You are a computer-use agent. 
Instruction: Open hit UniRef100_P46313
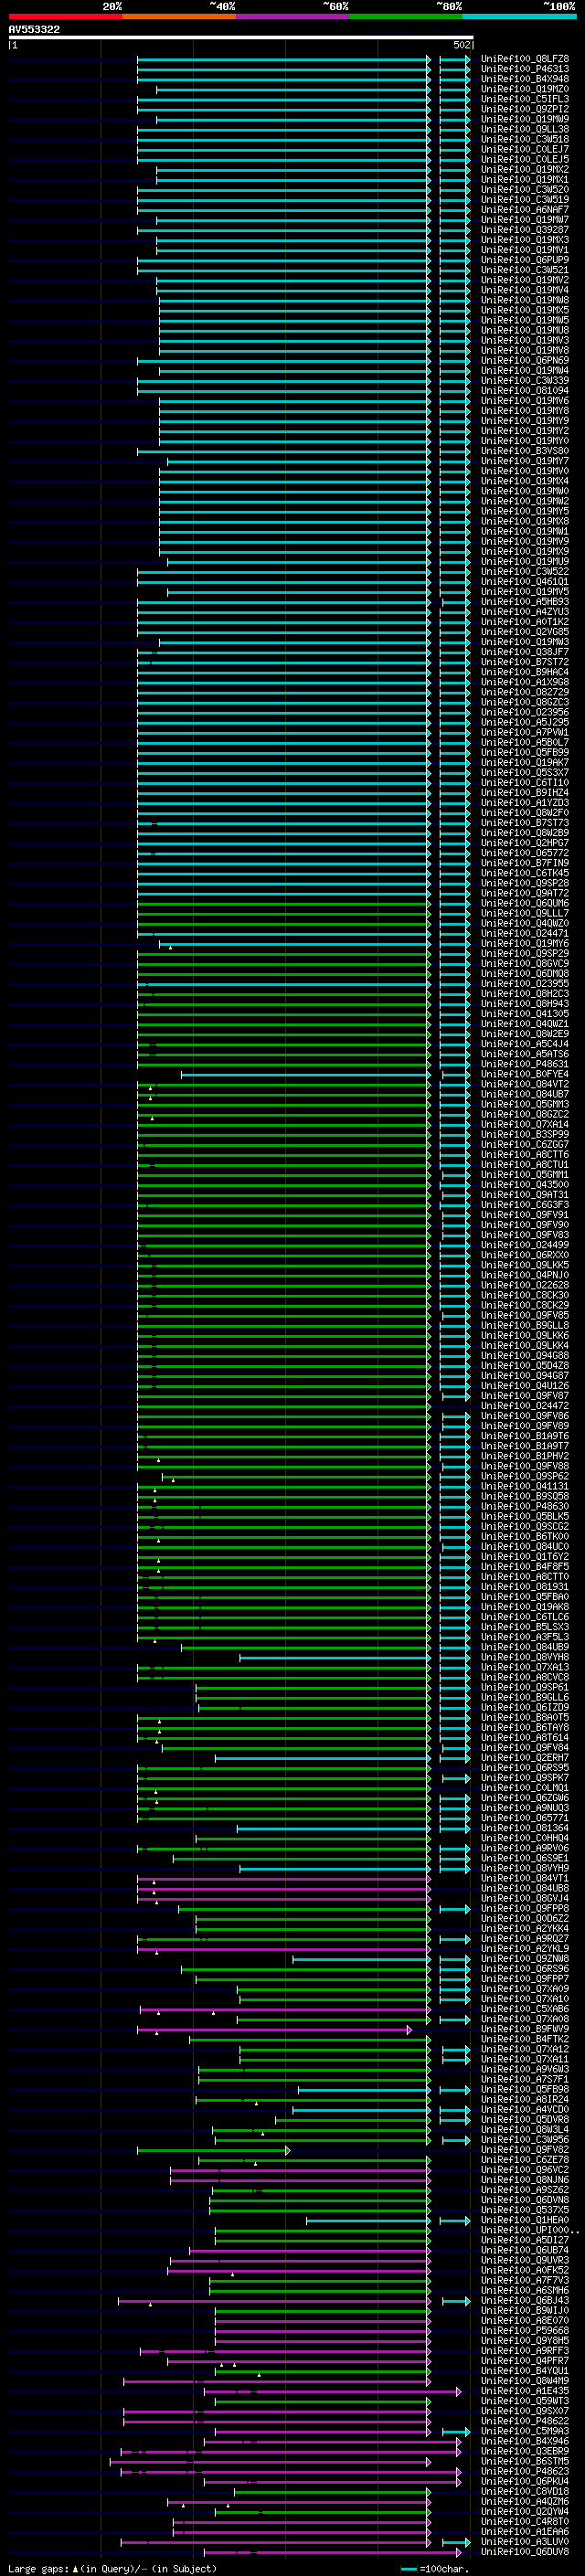click(x=525, y=69)
